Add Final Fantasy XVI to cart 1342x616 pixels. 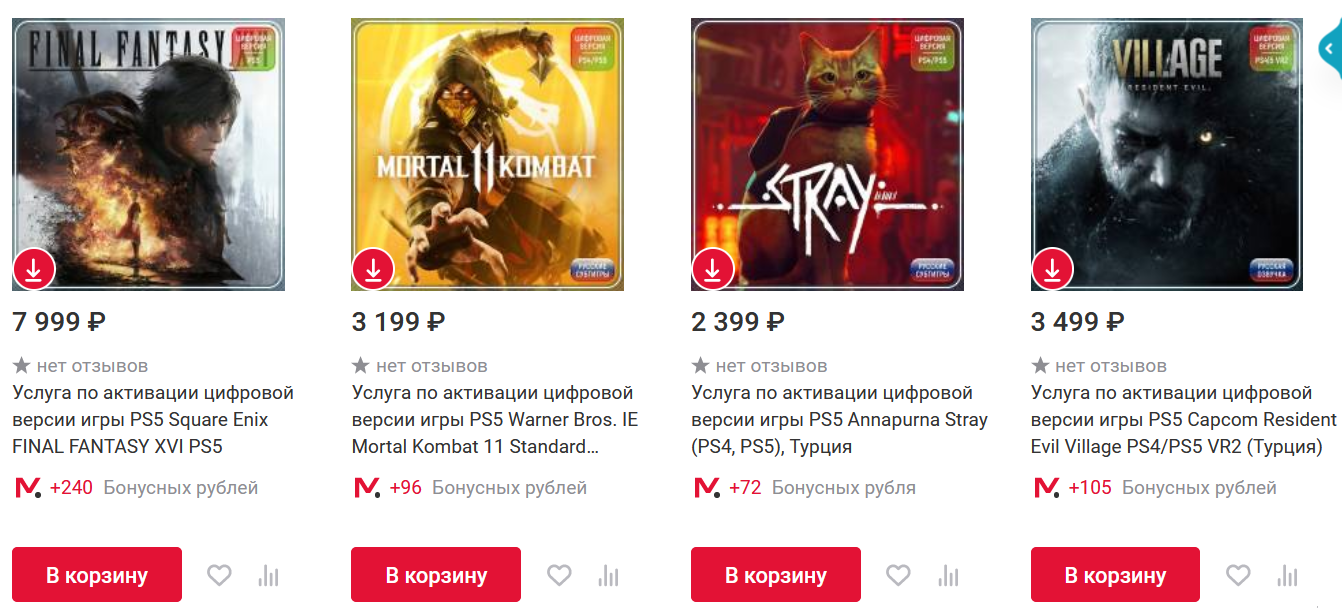(97, 575)
